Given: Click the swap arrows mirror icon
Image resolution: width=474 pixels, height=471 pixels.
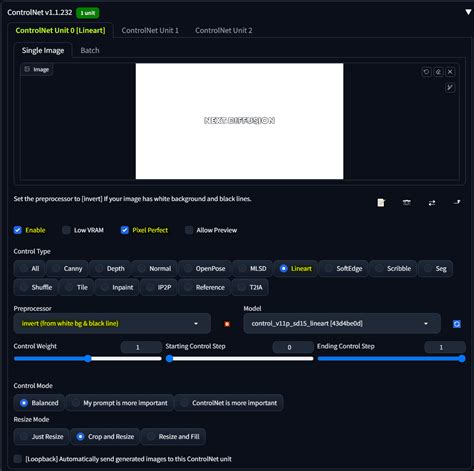Looking at the screenshot, I should pyautogui.click(x=432, y=203).
